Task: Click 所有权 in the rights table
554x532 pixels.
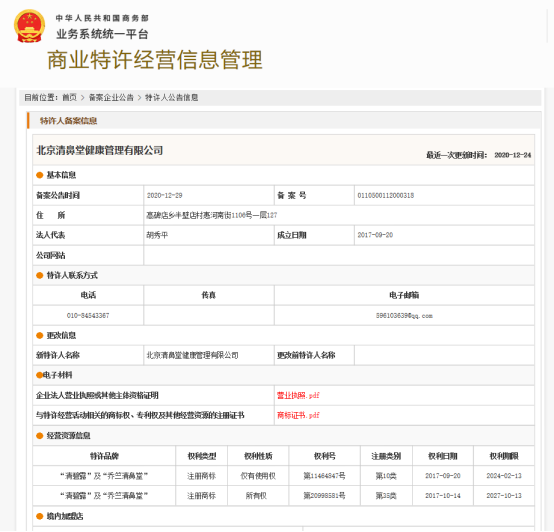Action: (x=256, y=496)
